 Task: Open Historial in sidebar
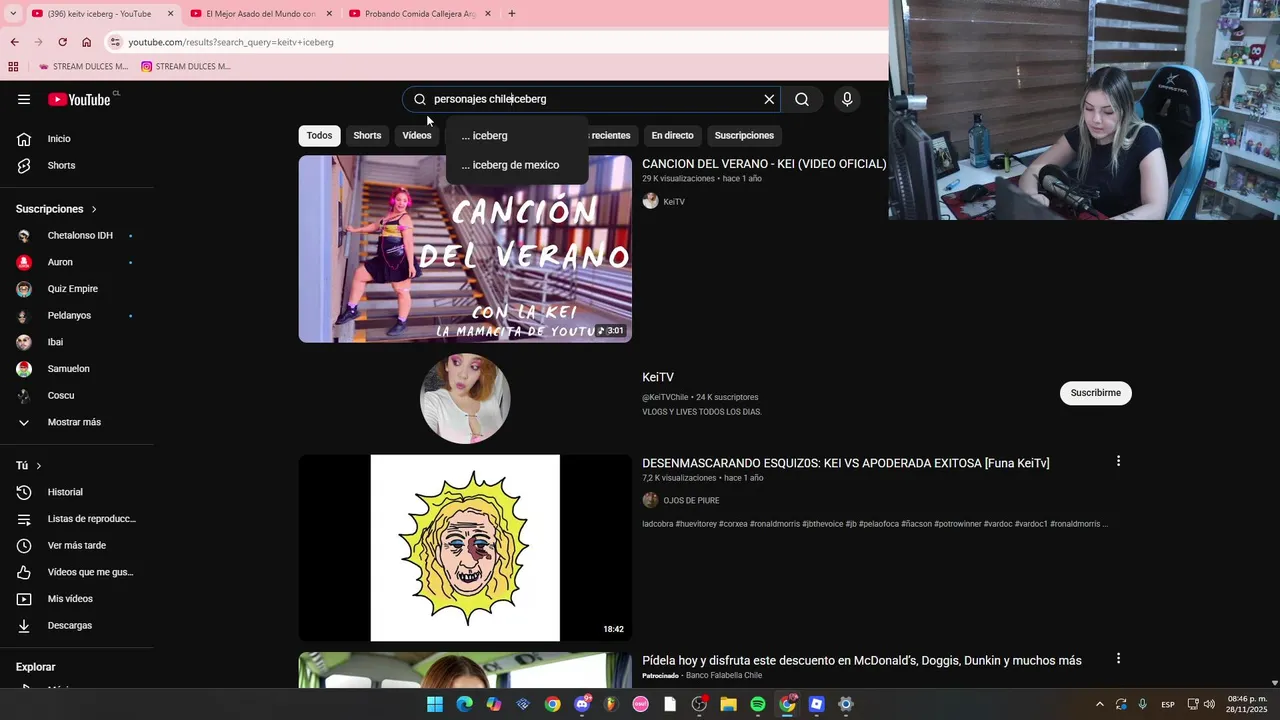pos(77,492)
